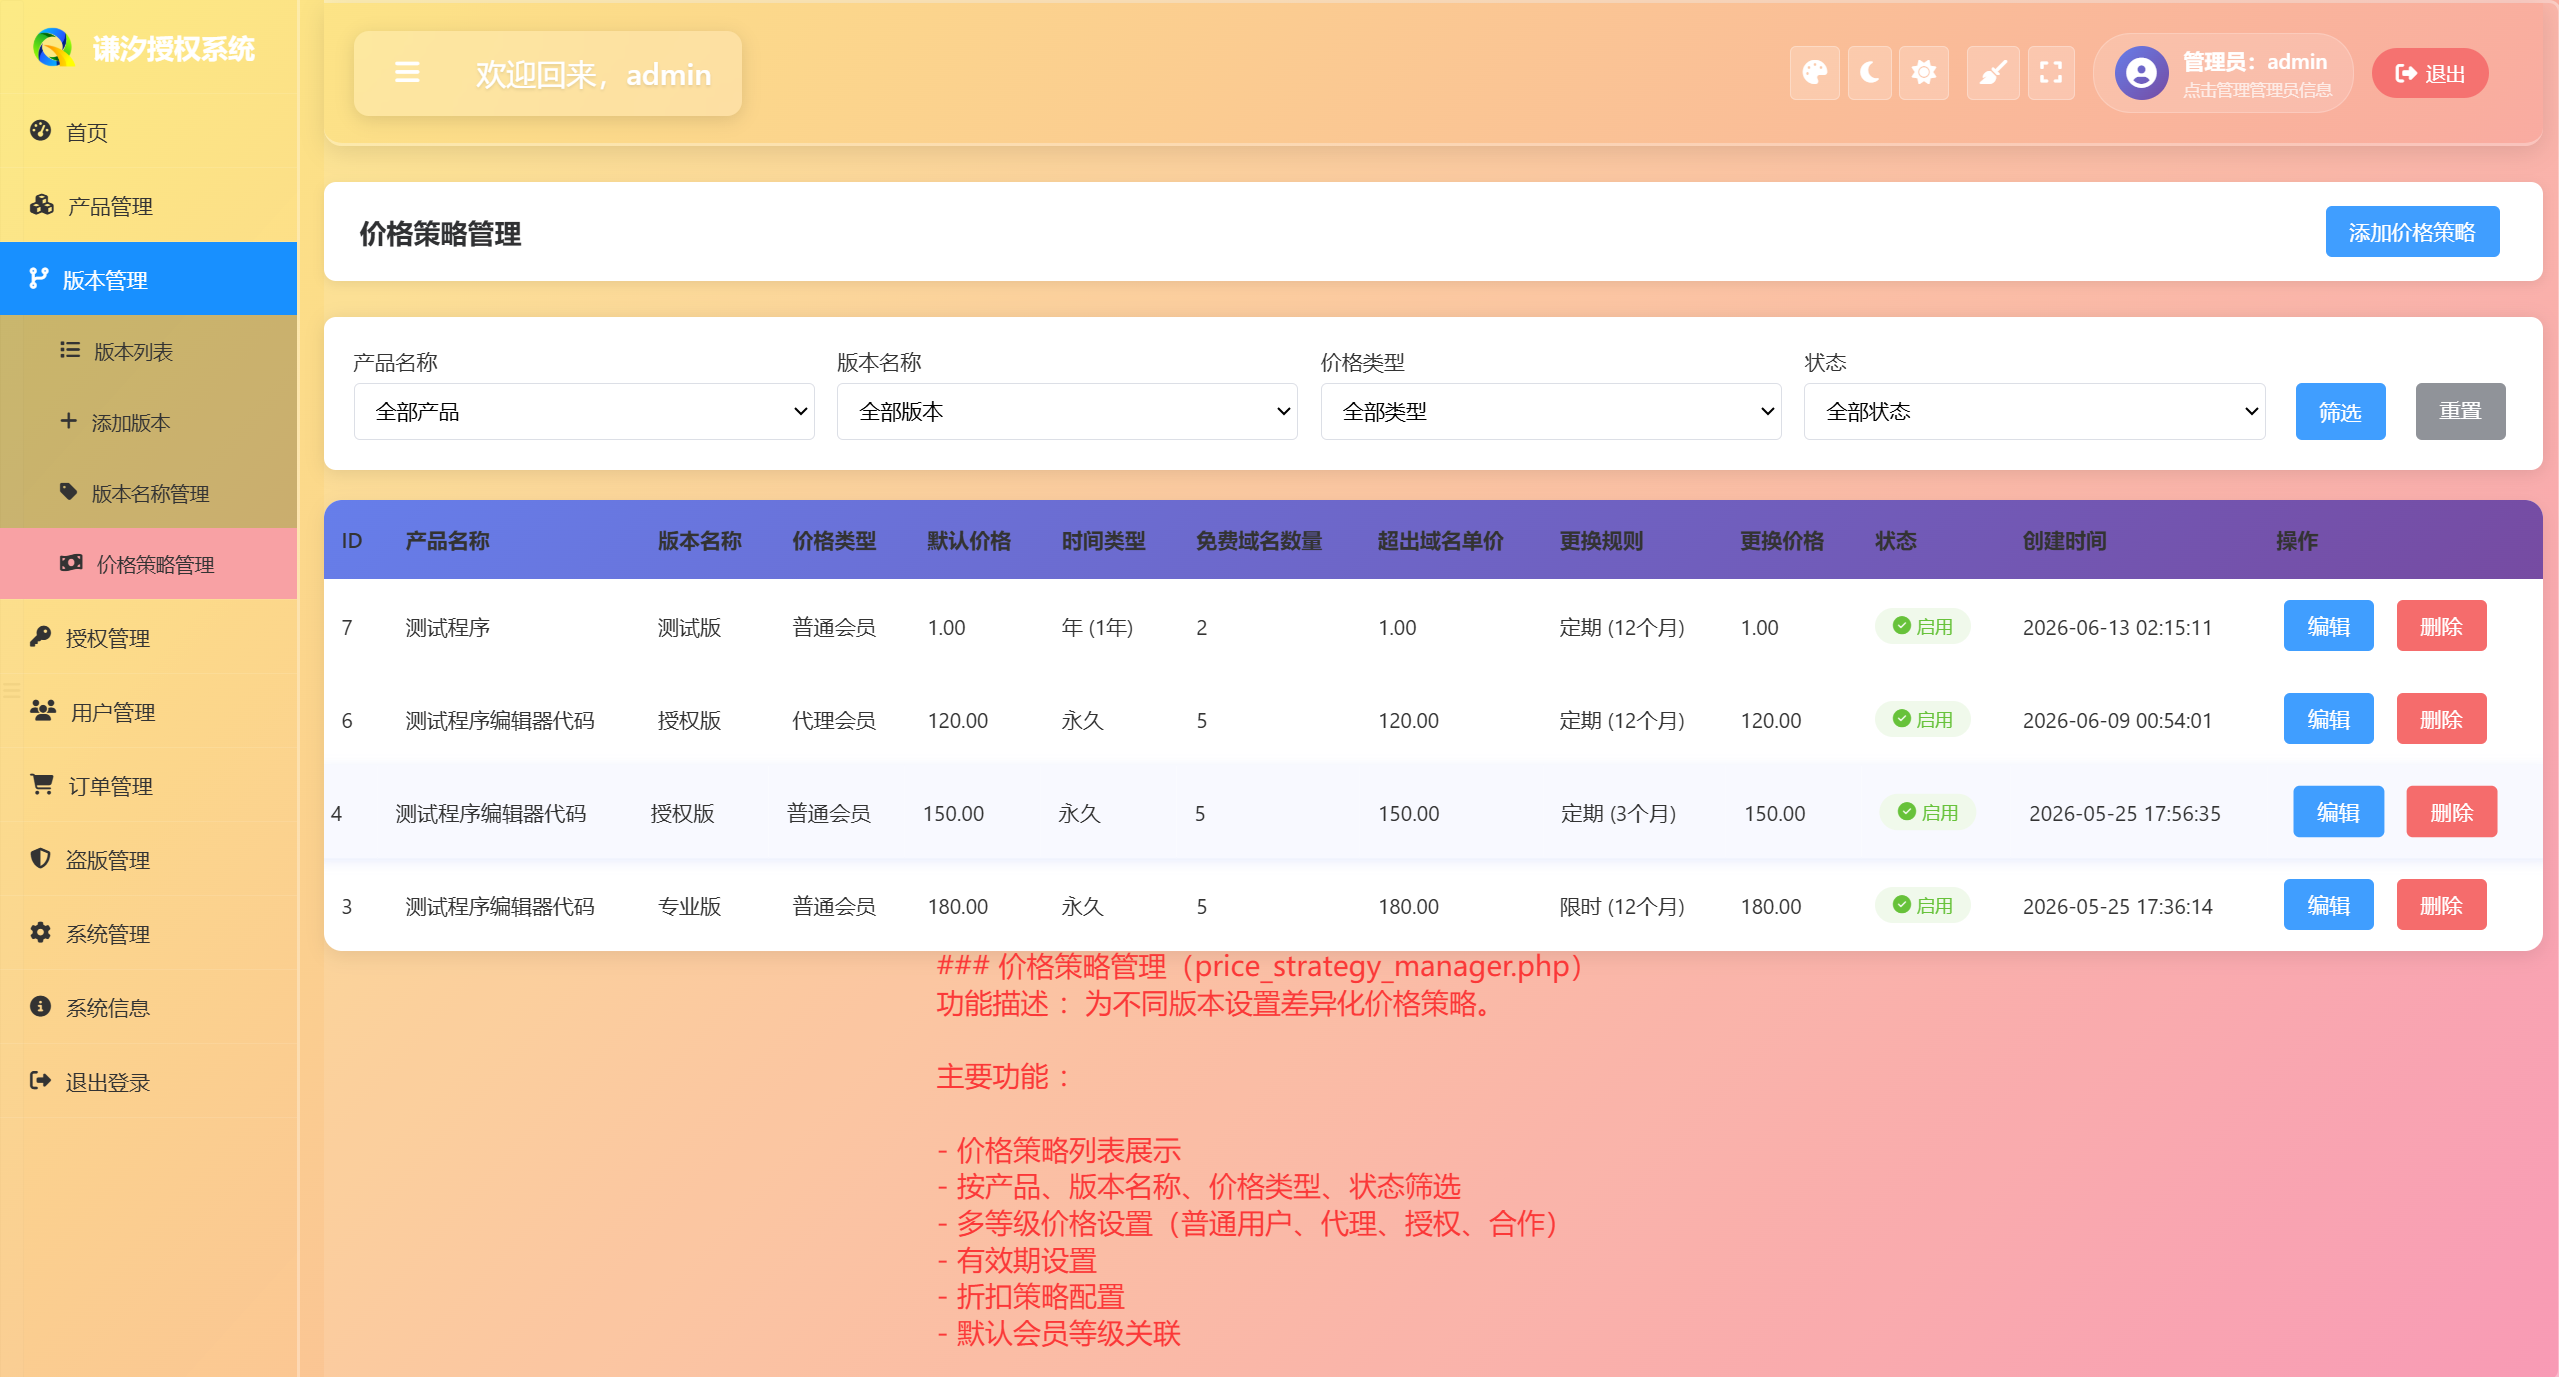Click the red 退出 logout button
Image resolution: width=2559 pixels, height=1377 pixels.
2430,73
